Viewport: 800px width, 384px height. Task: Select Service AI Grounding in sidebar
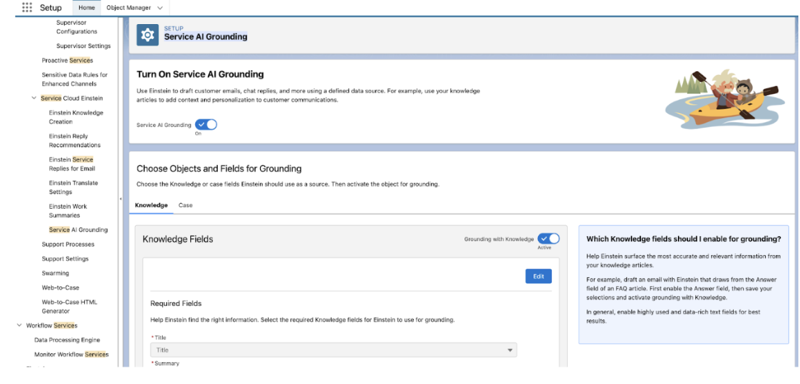click(x=78, y=230)
